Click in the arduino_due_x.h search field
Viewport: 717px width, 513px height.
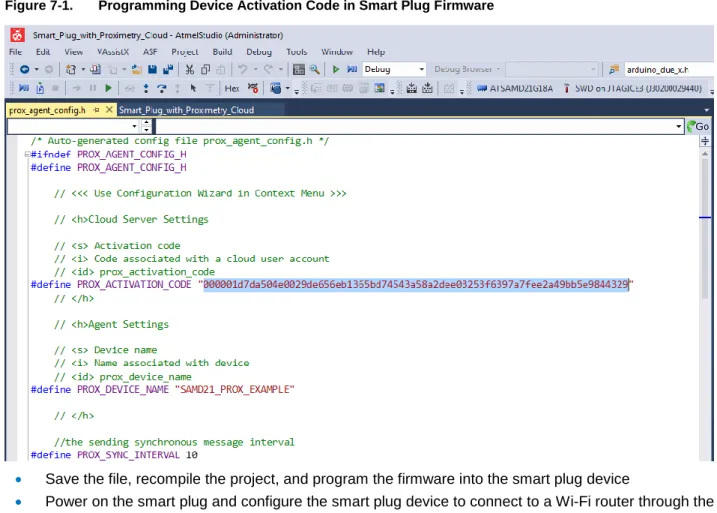coord(669,69)
